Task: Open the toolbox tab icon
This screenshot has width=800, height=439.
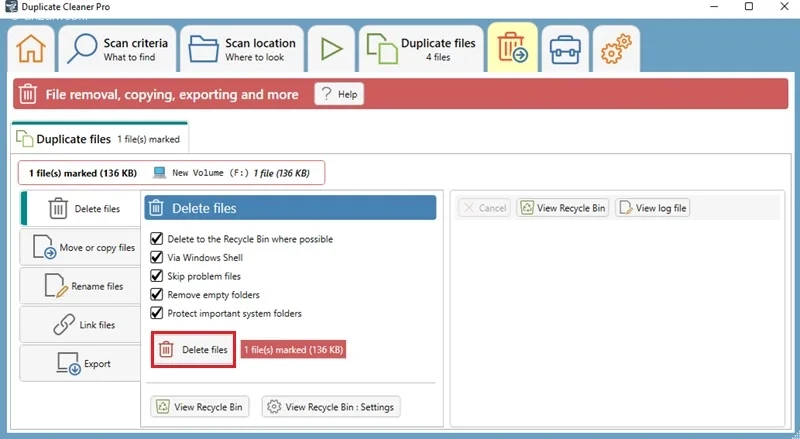Action: (x=565, y=49)
